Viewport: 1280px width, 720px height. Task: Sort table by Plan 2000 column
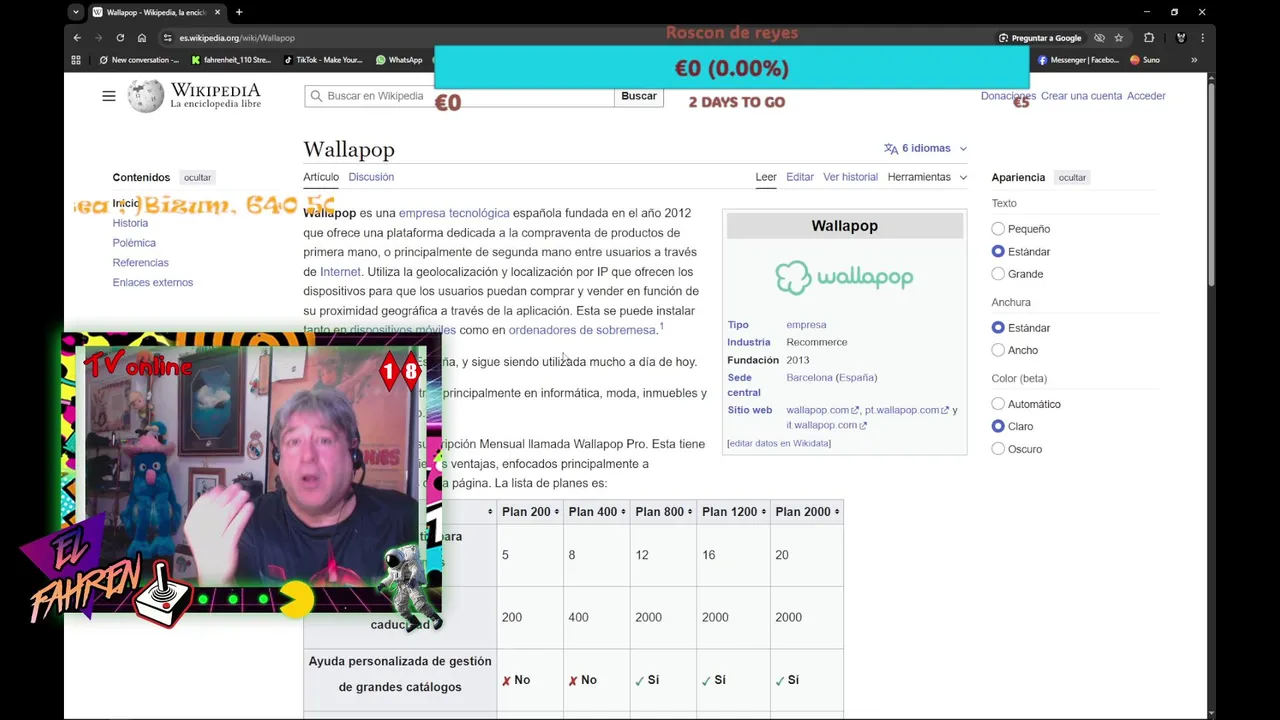(806, 512)
